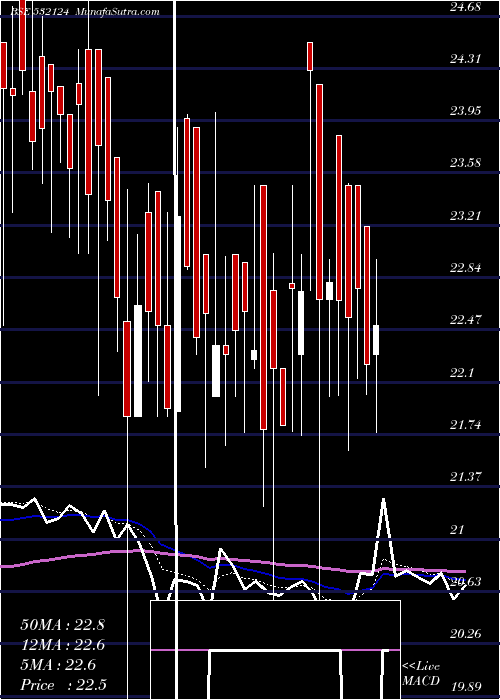Click the 5MA : 22.6 legend entry
This screenshot has width=500, height=700.
point(58,665)
